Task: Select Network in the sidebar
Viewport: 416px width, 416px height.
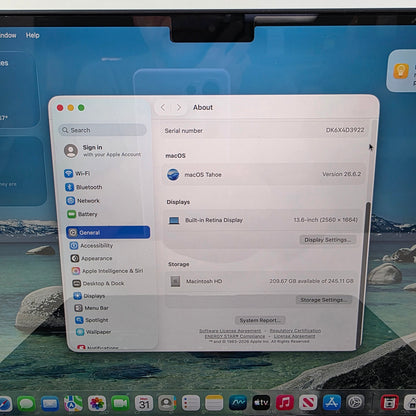Action: 83,201
